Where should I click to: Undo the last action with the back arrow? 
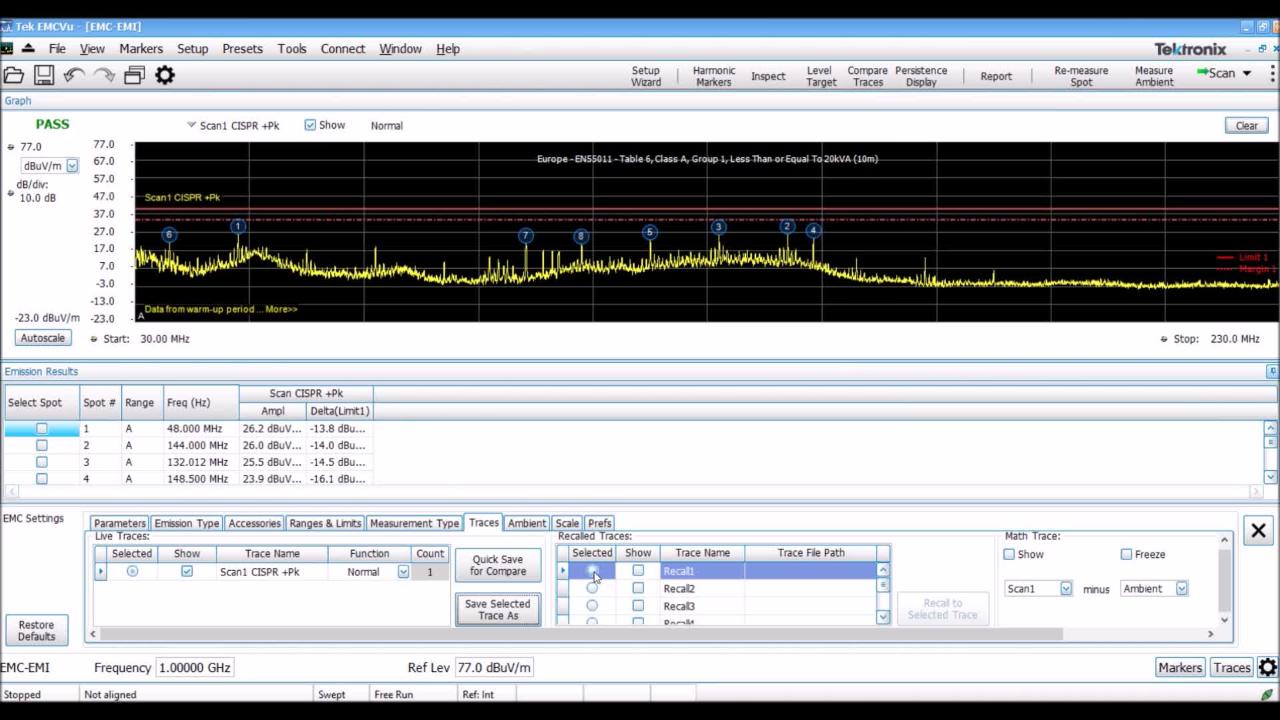click(x=73, y=74)
